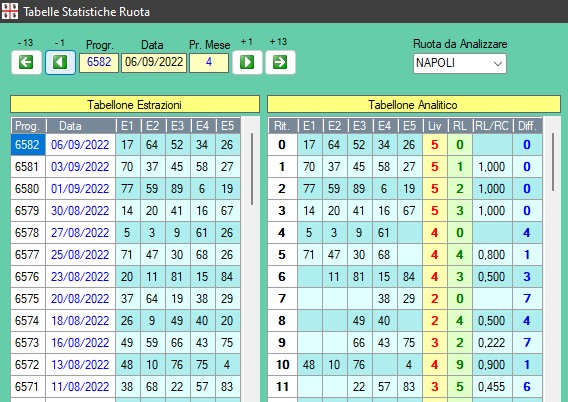The height and width of the screenshot is (402, 568).
Task: Click the Prog. column header
Action: [28, 126]
